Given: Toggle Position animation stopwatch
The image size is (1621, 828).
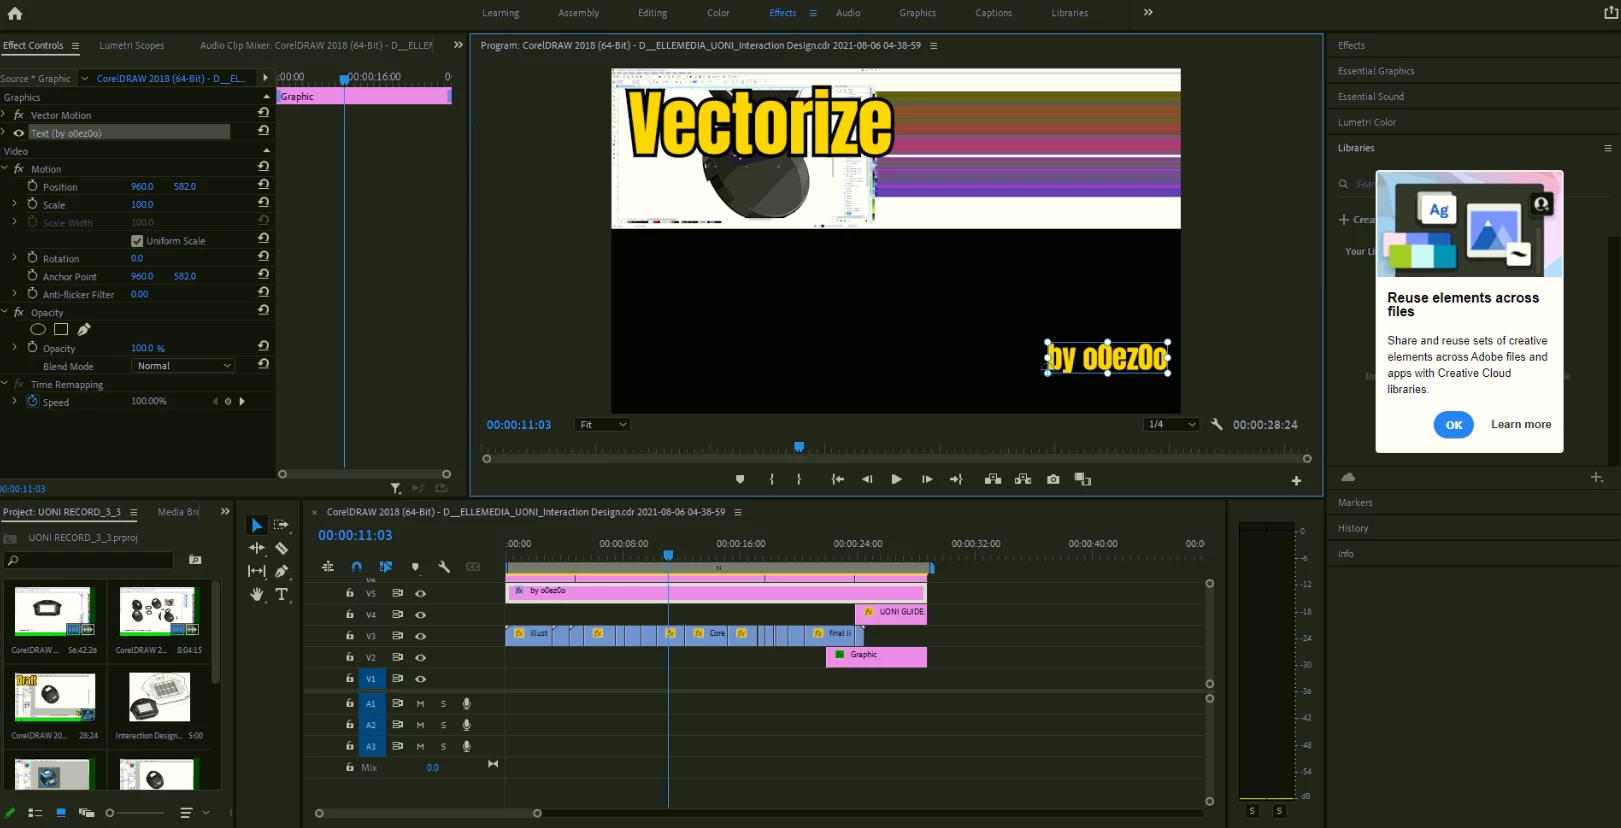Looking at the screenshot, I should coord(33,186).
